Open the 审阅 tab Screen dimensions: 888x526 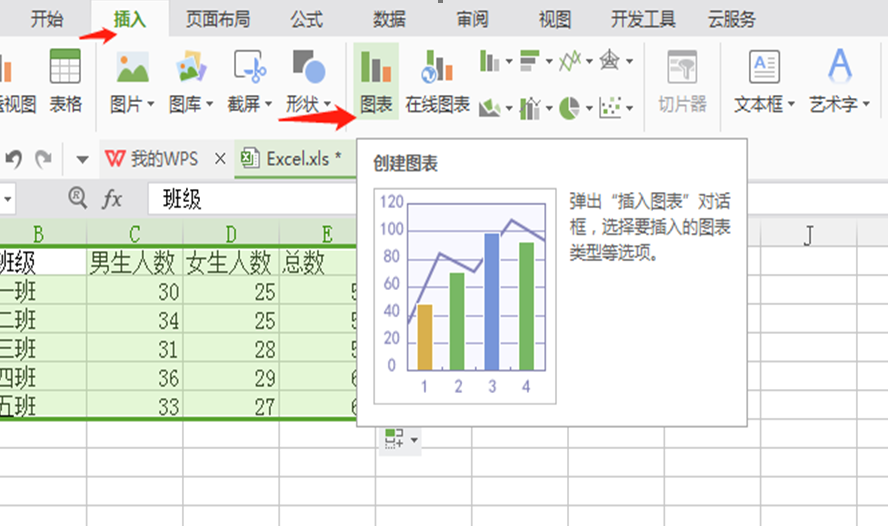pos(472,19)
